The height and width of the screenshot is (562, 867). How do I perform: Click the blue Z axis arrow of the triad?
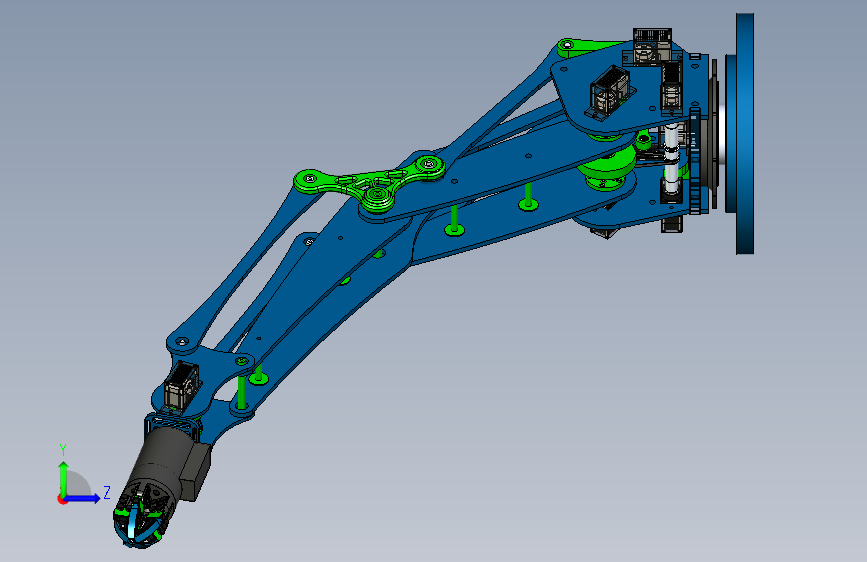83,498
